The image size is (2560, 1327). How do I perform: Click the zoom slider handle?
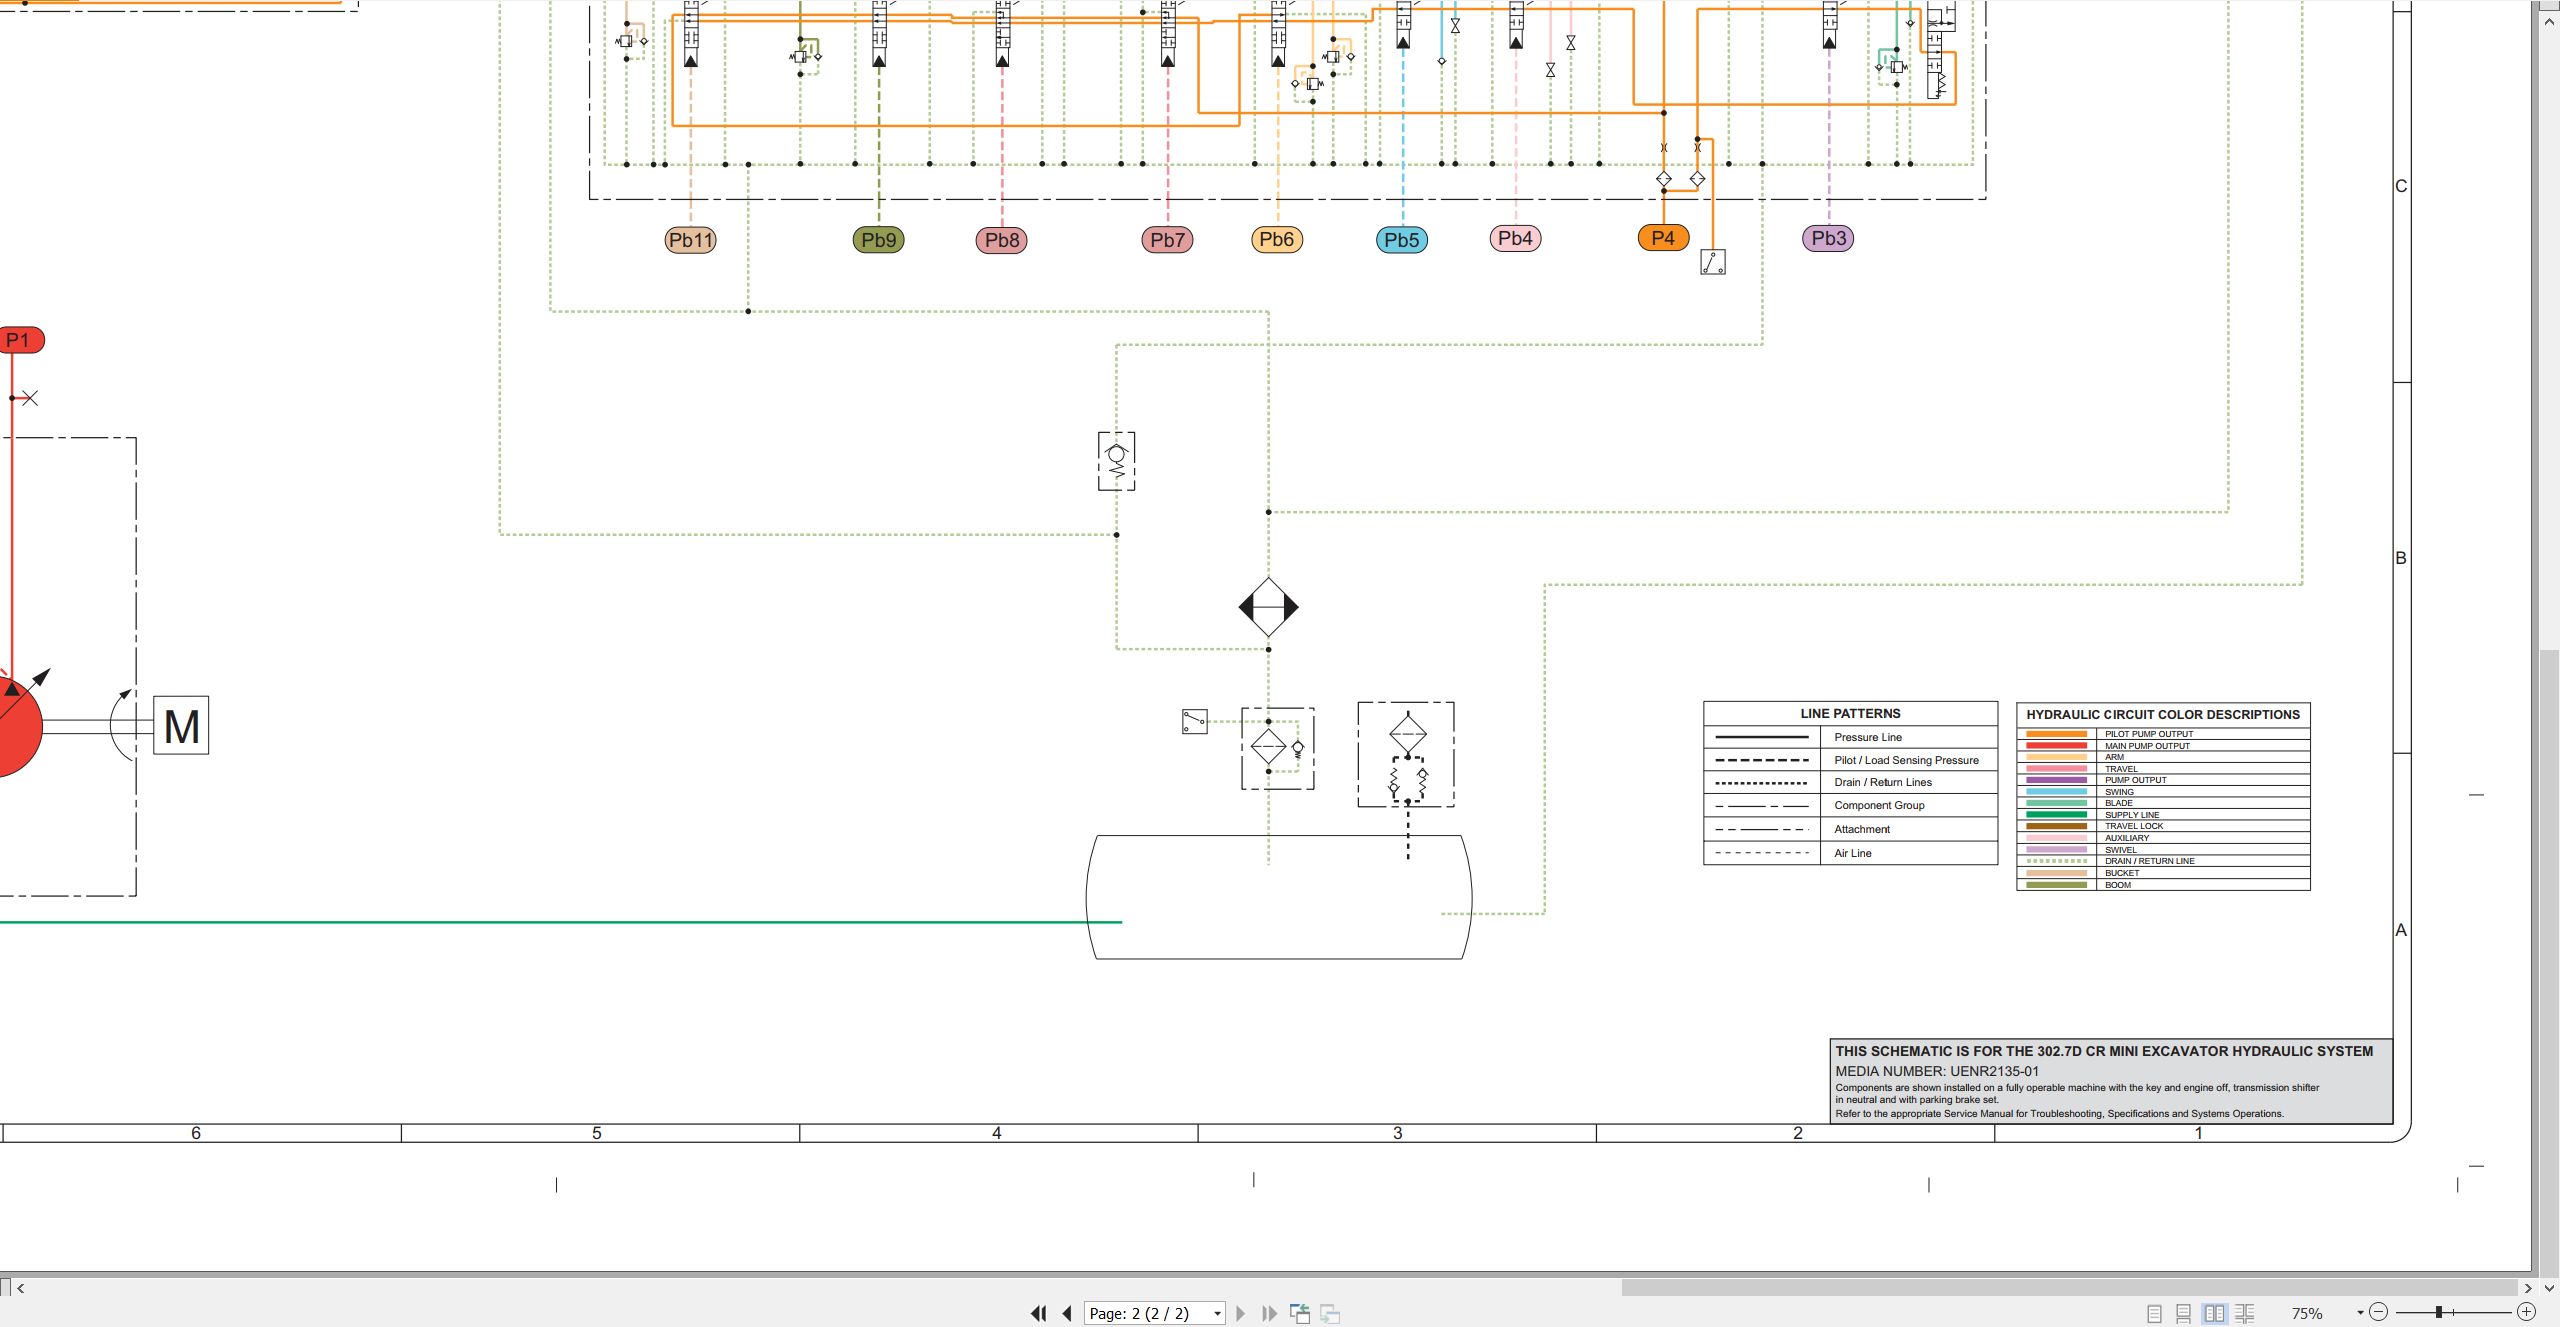coord(2439,1312)
